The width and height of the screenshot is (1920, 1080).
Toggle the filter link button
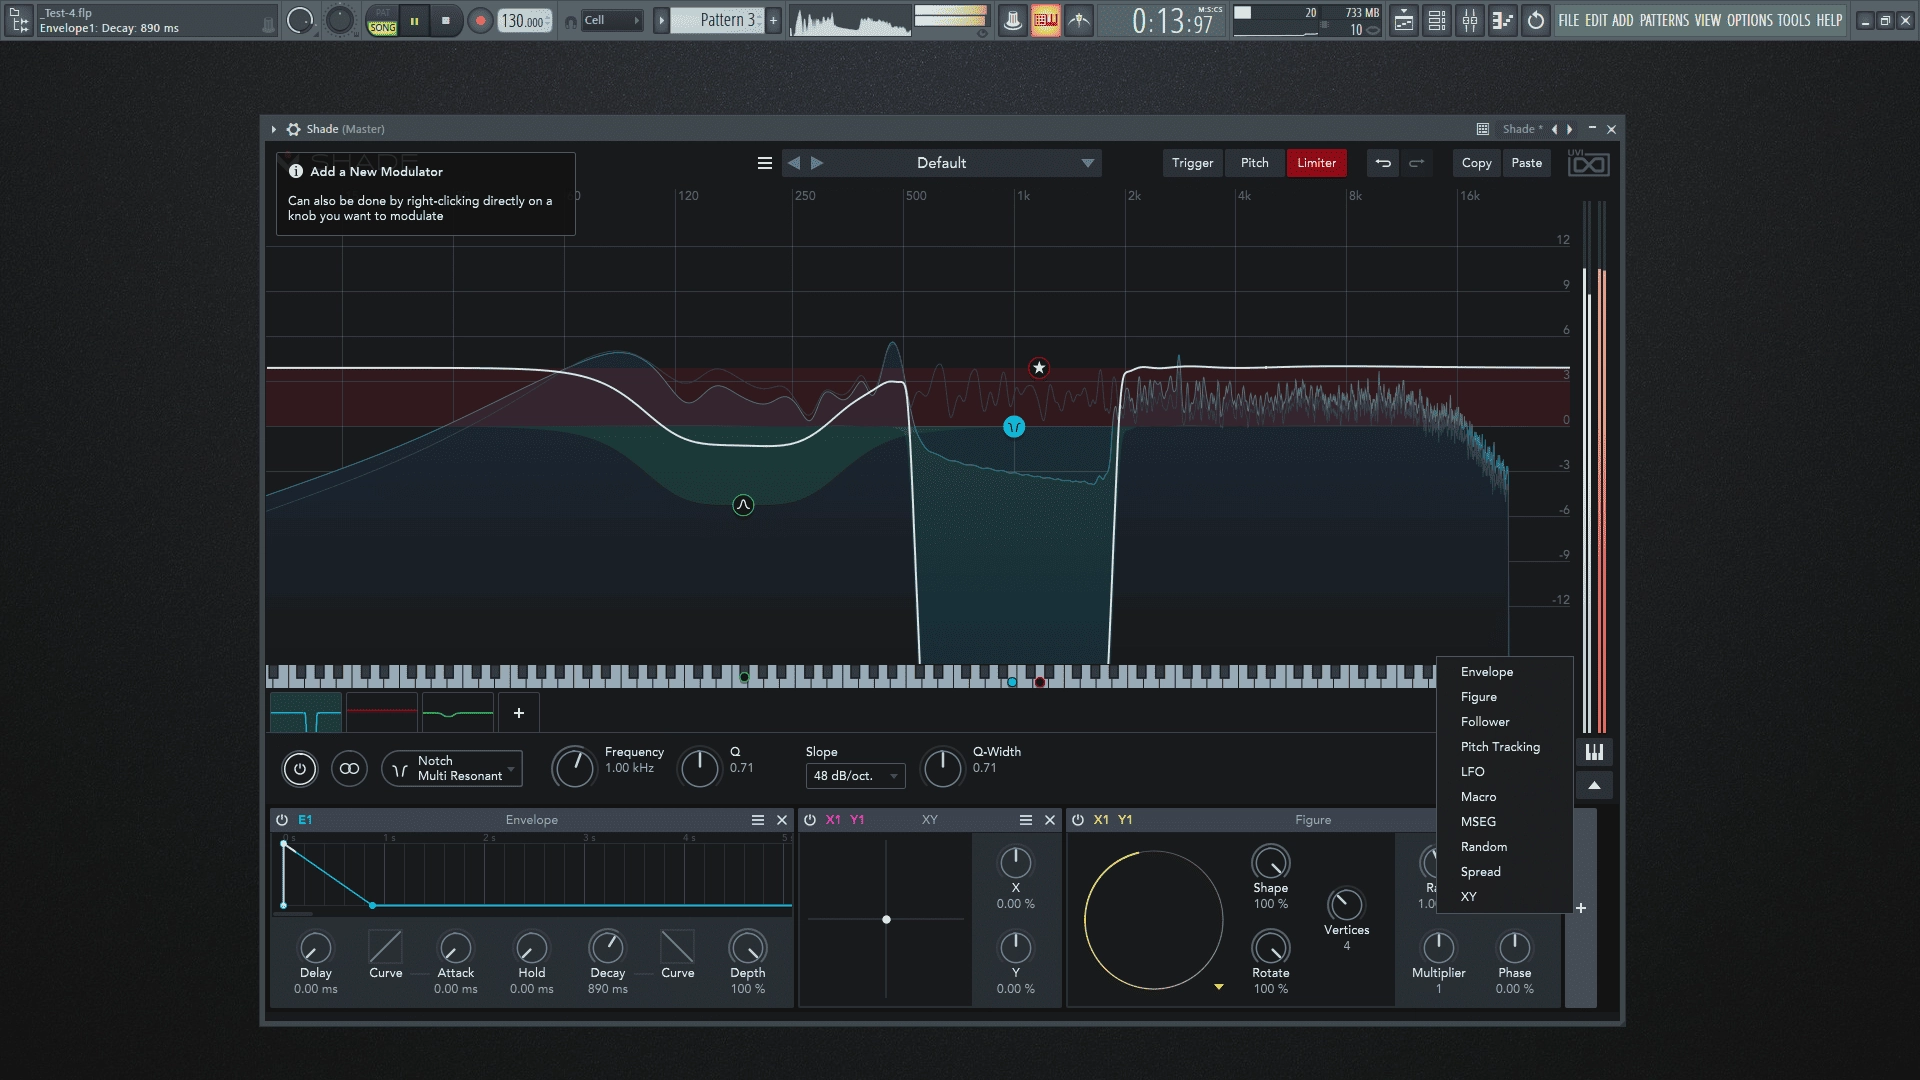pos(349,769)
